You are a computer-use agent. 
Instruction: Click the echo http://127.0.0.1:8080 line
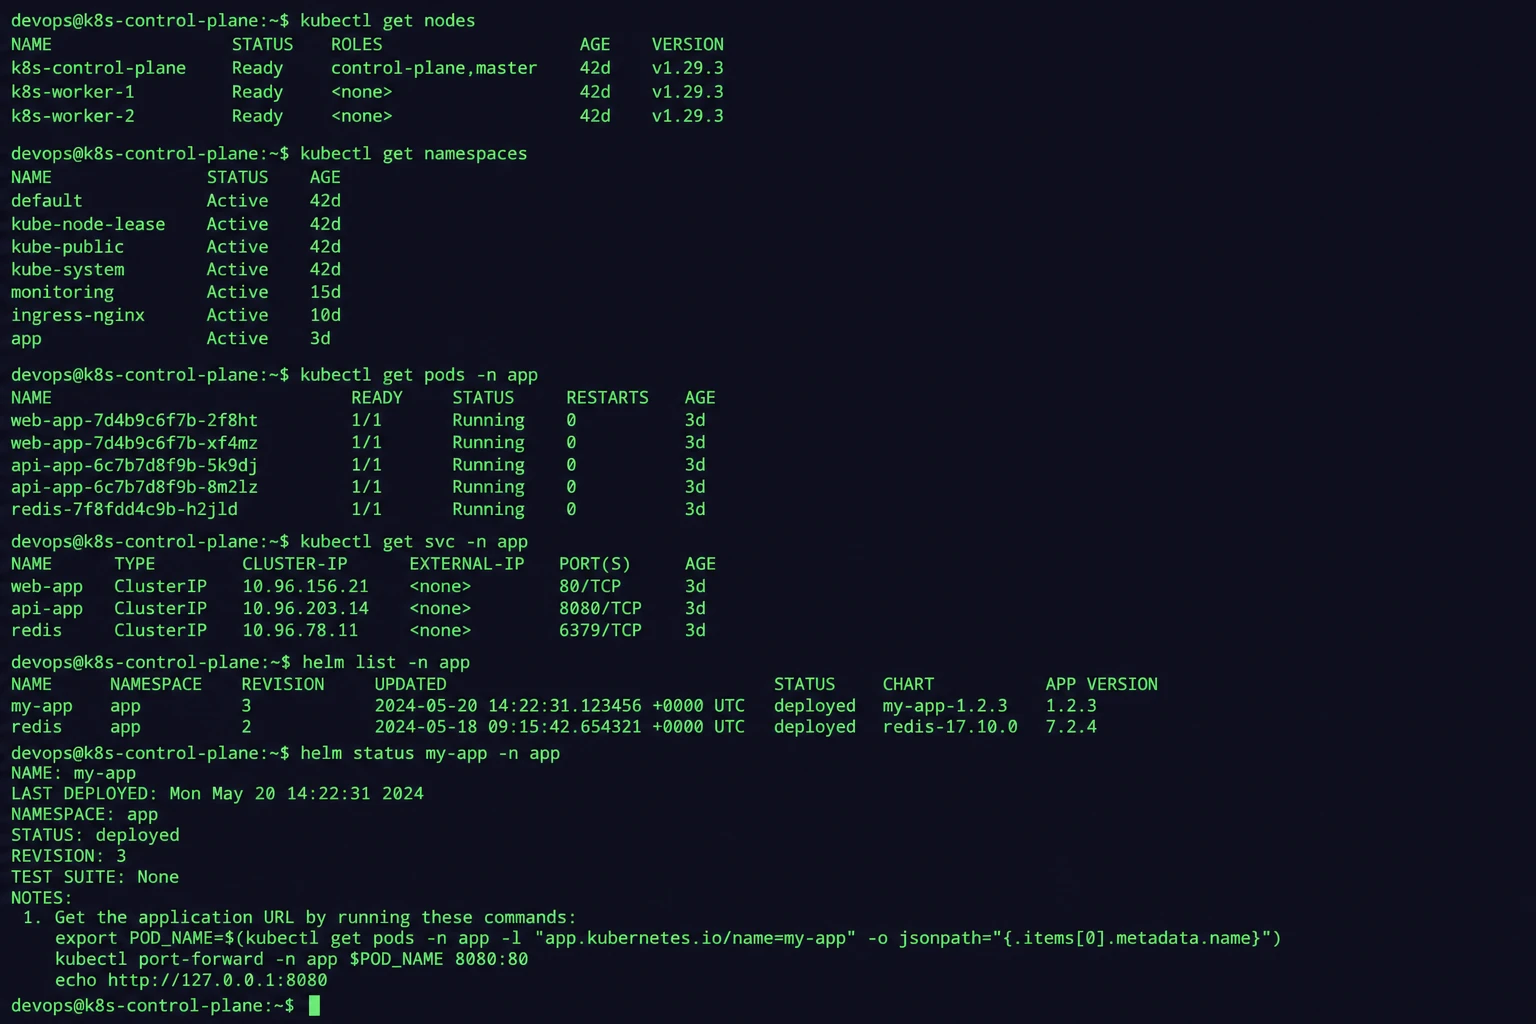pyautogui.click(x=191, y=980)
